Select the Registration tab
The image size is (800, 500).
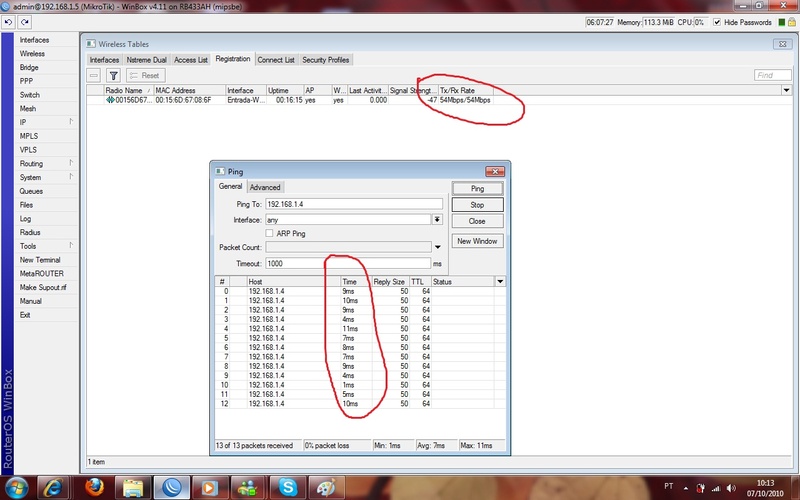[233, 59]
